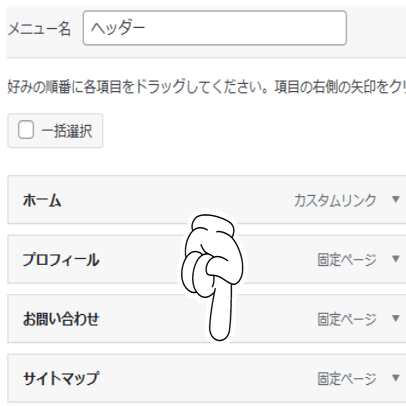
Task: Select the お問い合わせ menu item title
Action: (61, 319)
